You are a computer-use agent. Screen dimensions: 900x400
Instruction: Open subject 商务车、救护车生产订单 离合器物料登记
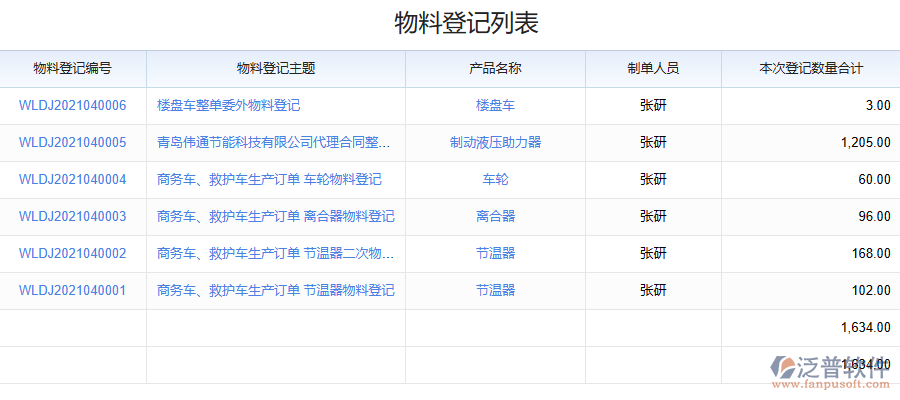click(x=276, y=216)
